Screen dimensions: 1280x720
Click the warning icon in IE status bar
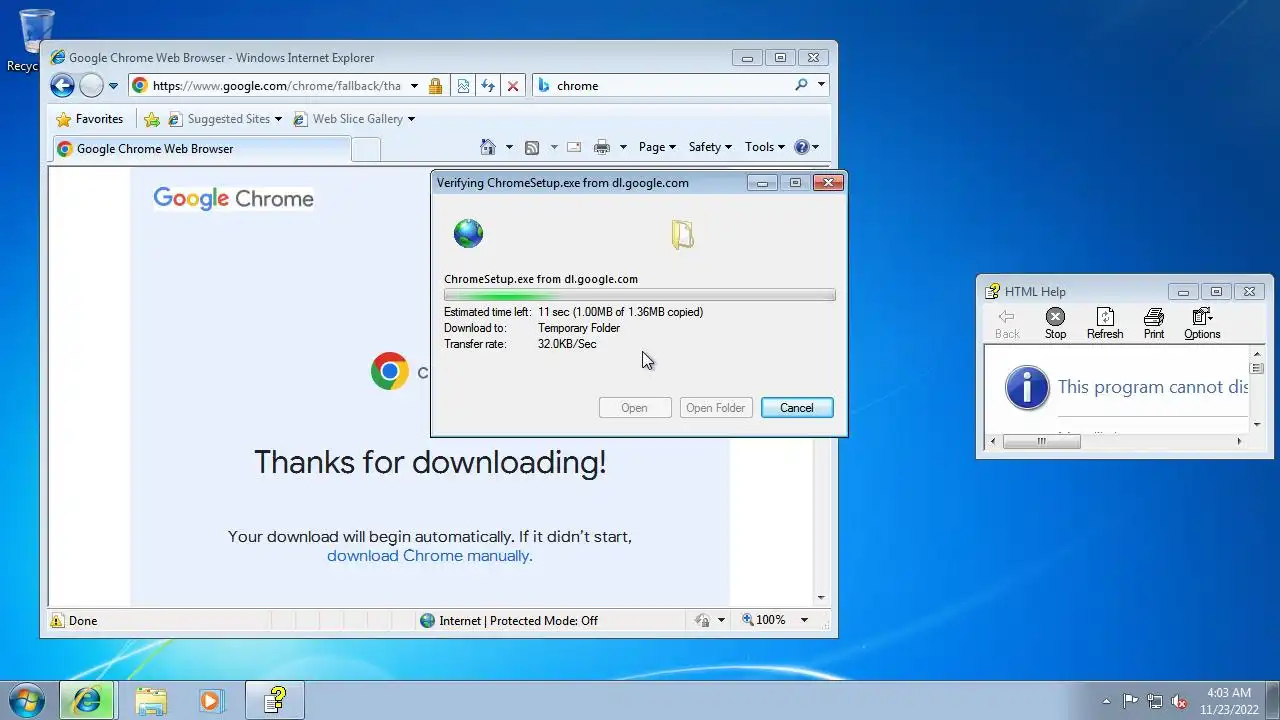pos(57,620)
